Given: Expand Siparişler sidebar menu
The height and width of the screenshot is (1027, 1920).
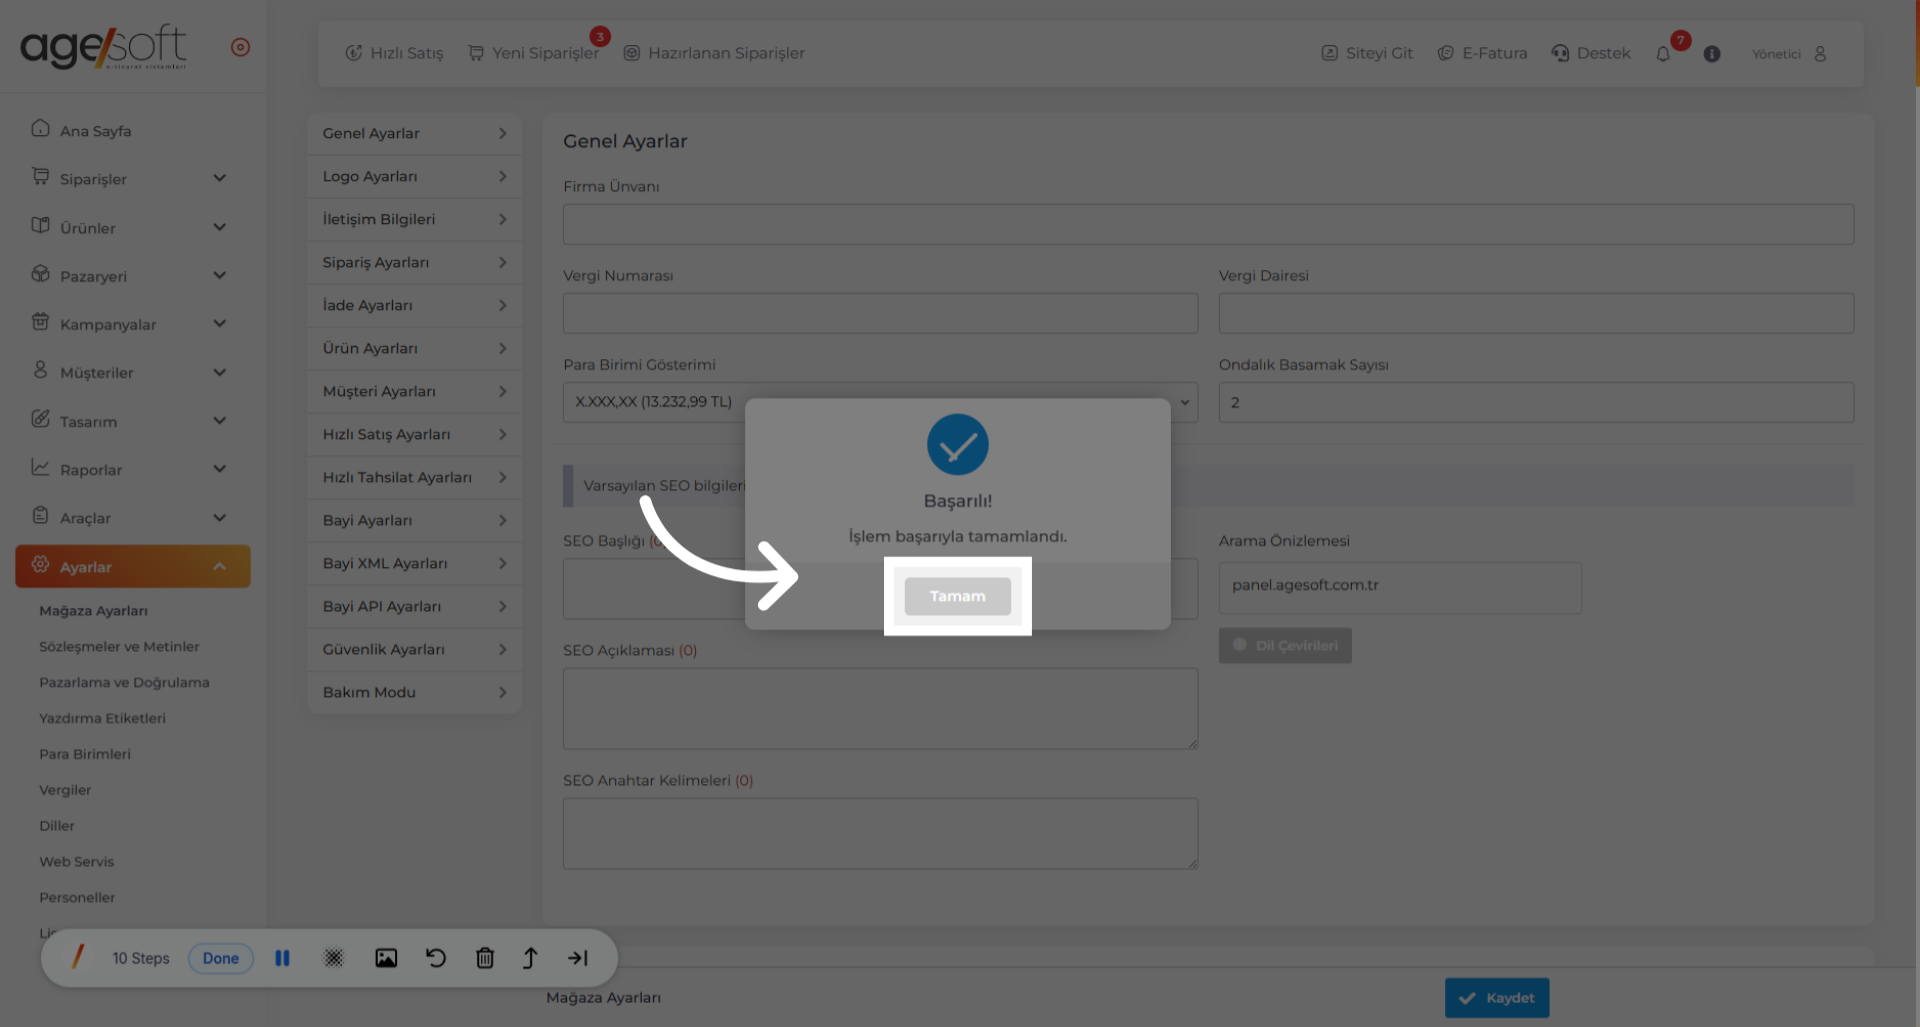Looking at the screenshot, I should (x=133, y=178).
